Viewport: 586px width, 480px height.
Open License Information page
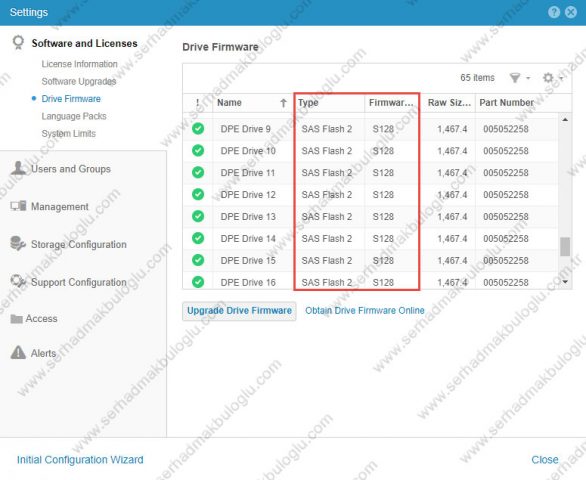tap(79, 64)
